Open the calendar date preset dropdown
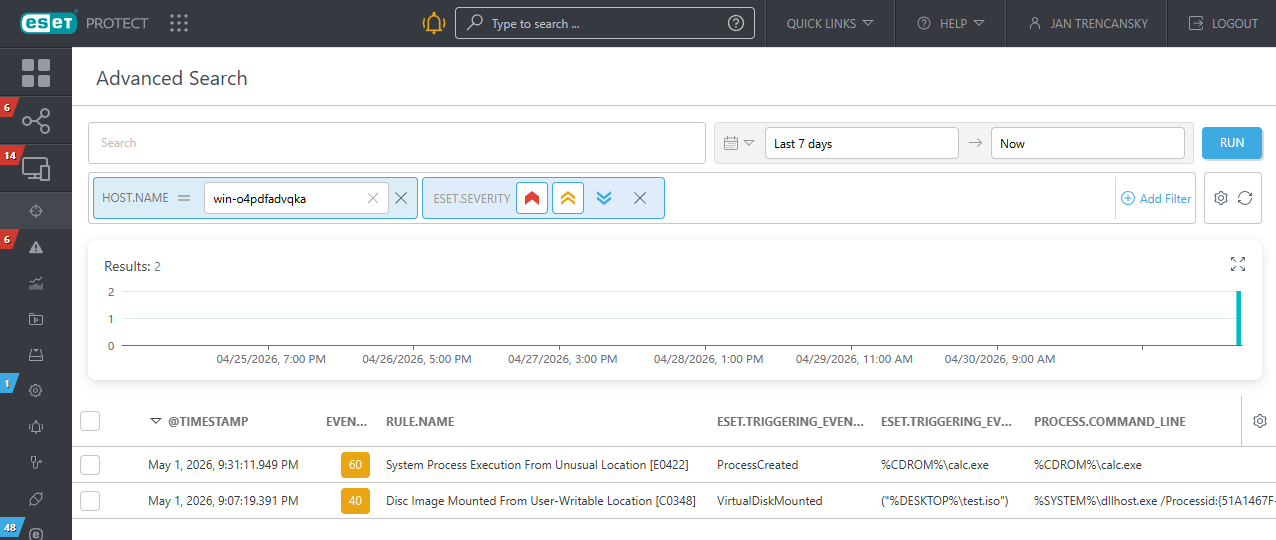Viewport: 1276px width, 540px height. (738, 143)
